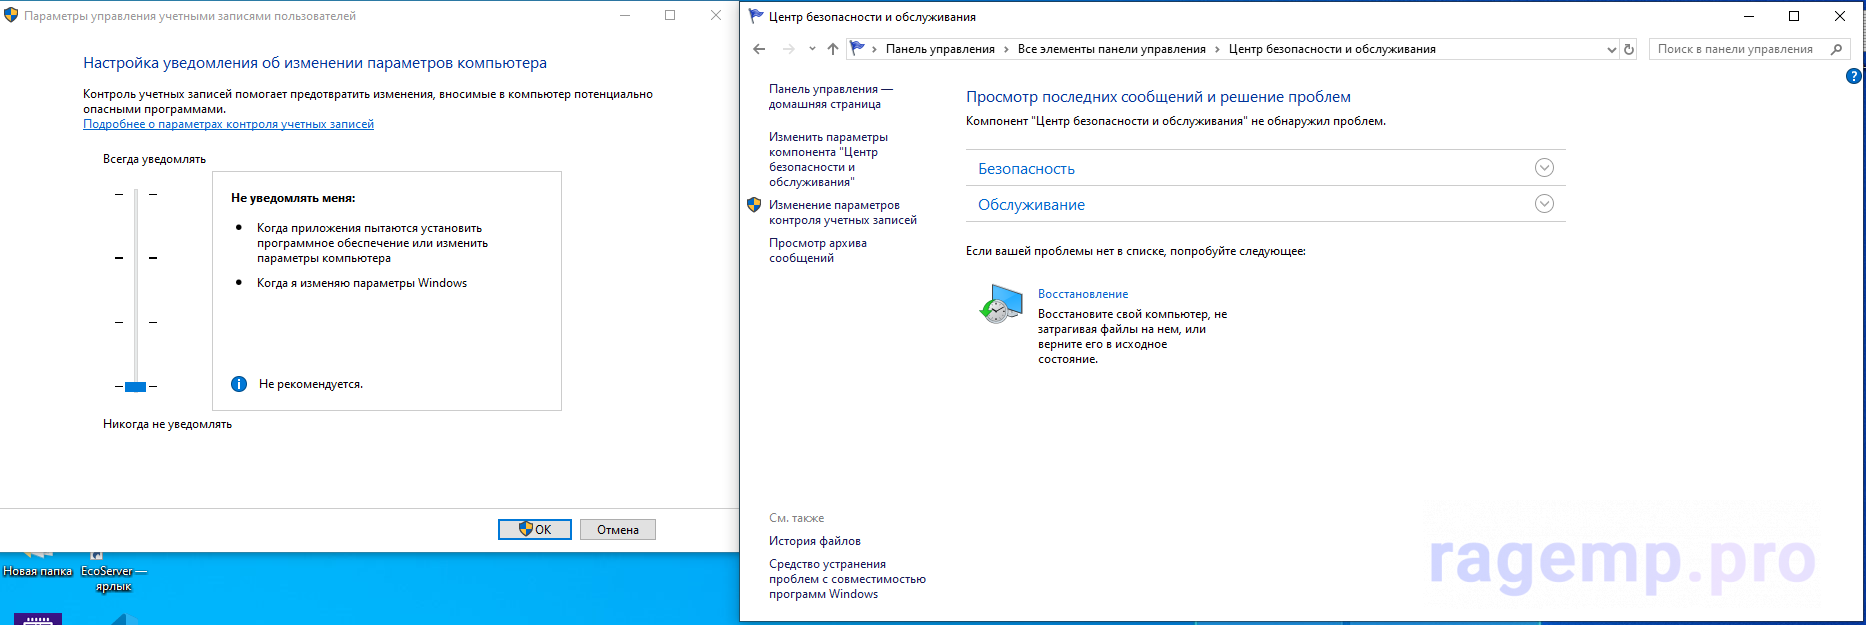The image size is (1866, 625).
Task: Click the top notch of the UAC slider
Action: click(x=136, y=194)
